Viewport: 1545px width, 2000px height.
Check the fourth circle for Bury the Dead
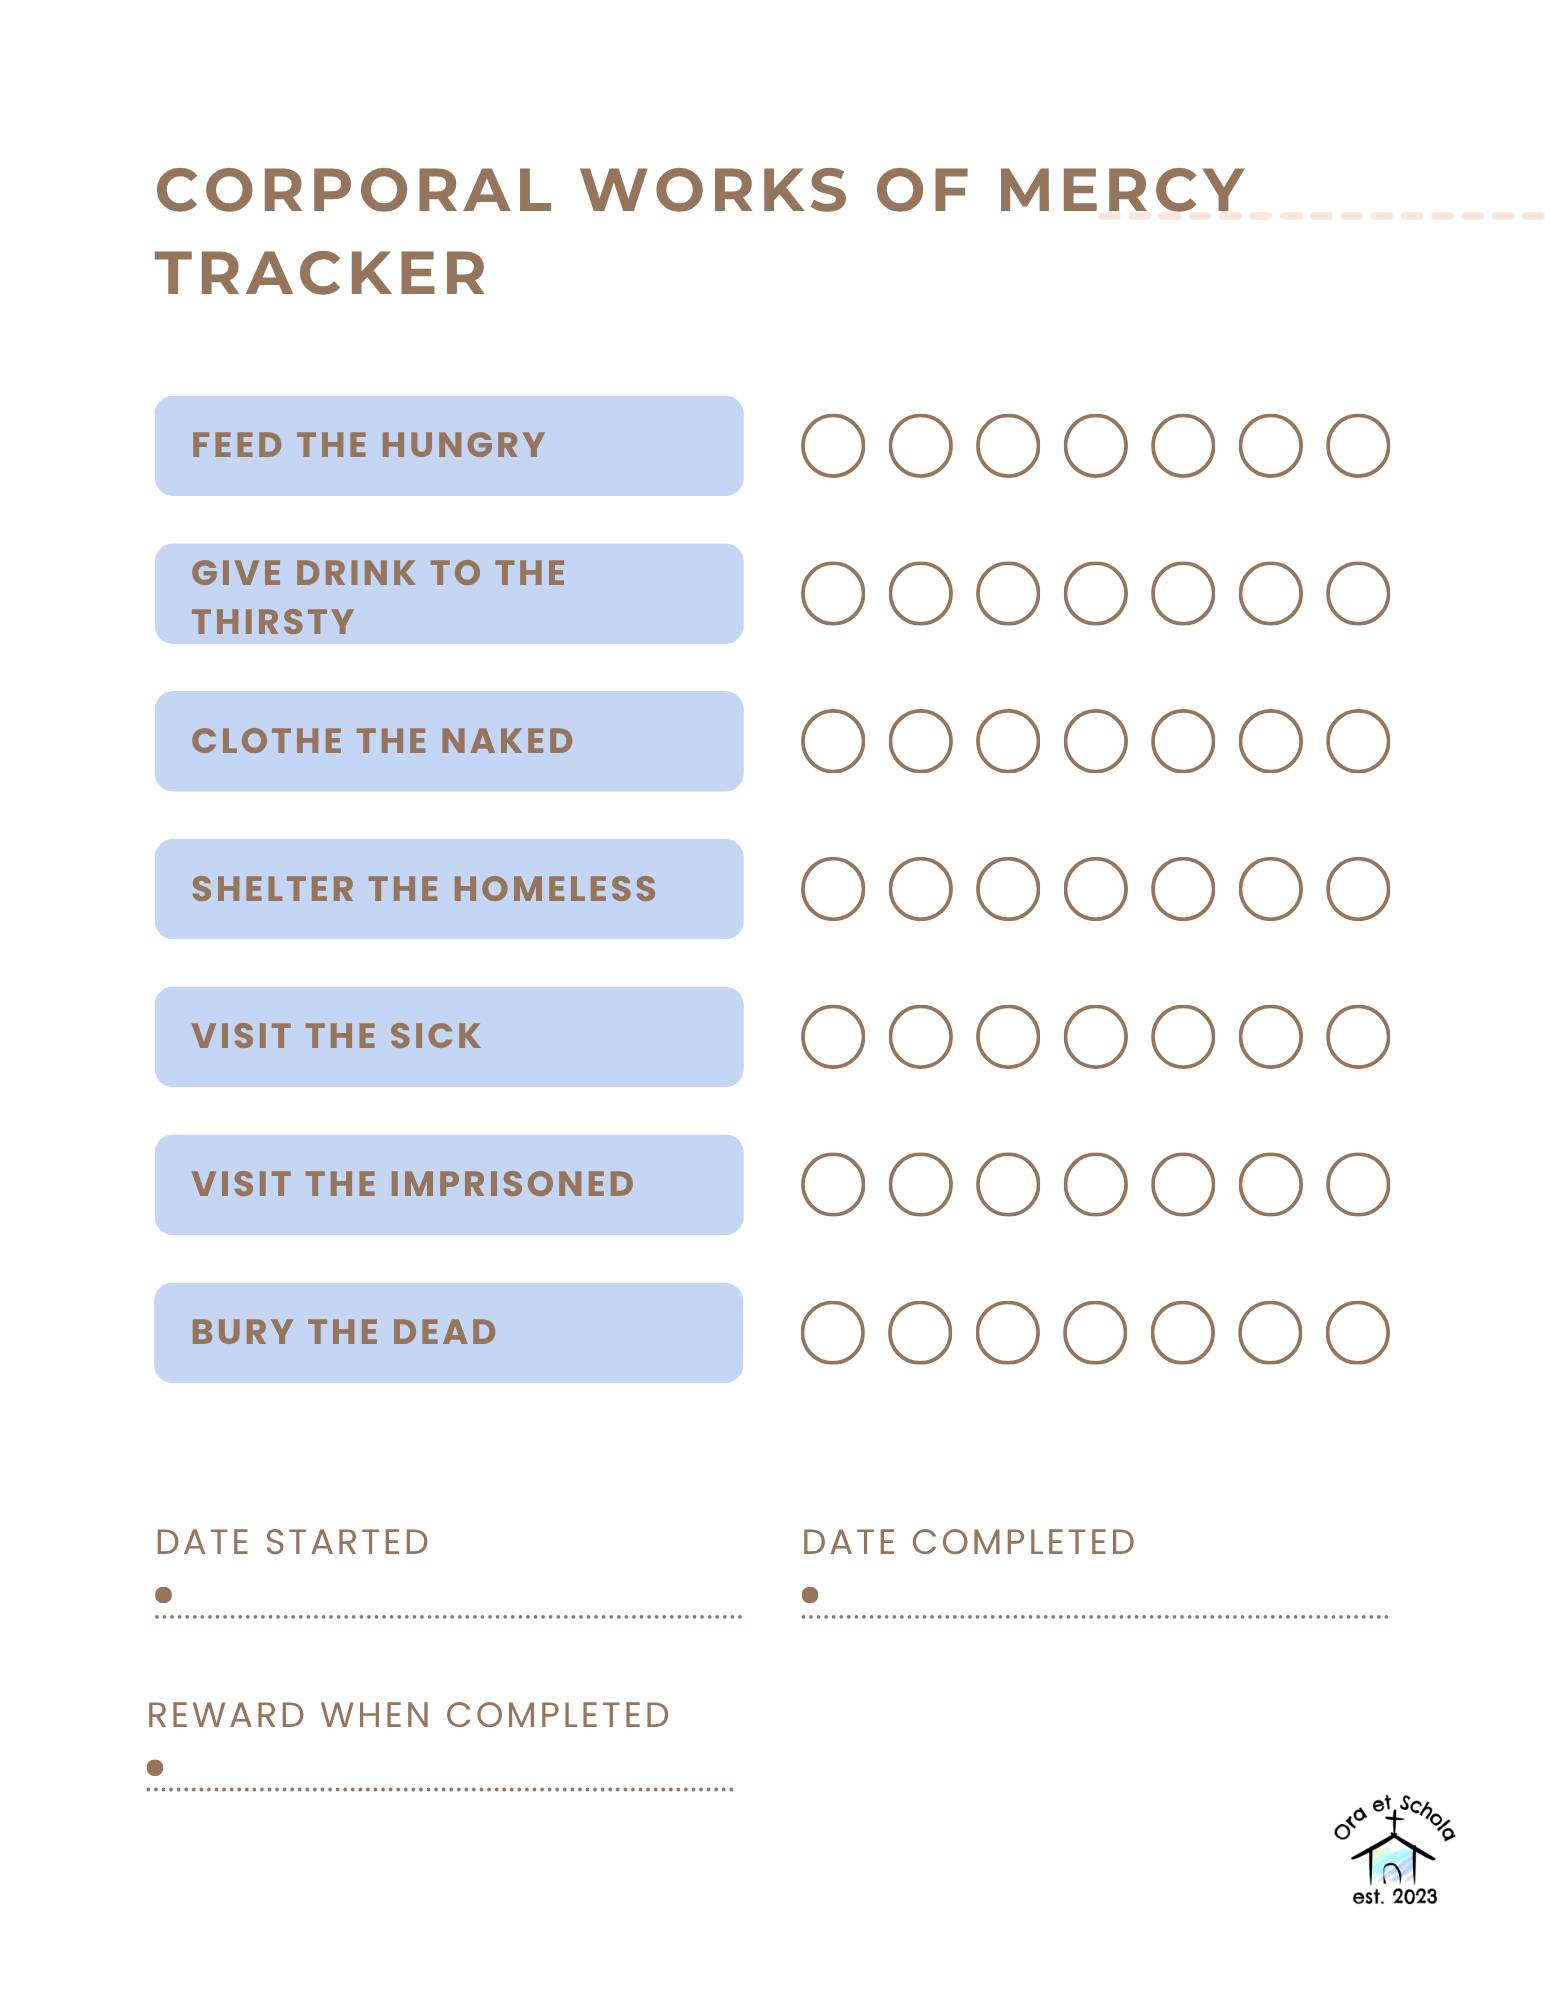[x=1096, y=1332]
